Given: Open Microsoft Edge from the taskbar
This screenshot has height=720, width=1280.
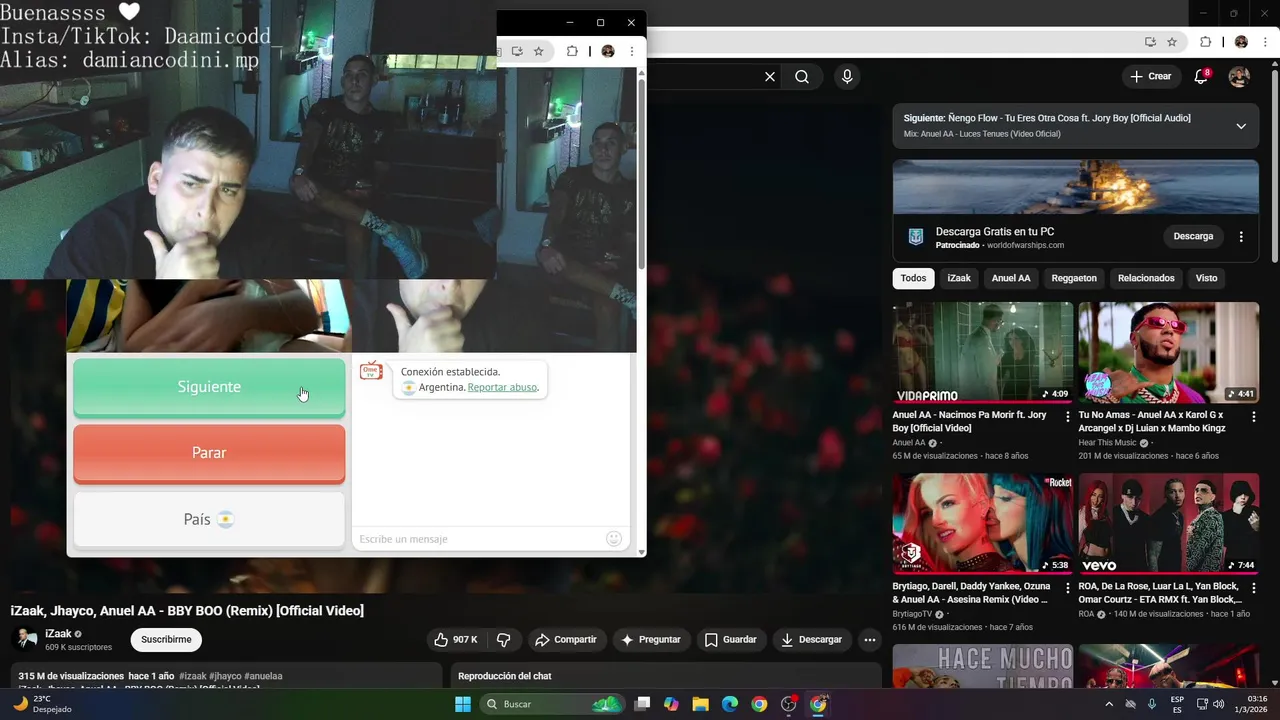Looking at the screenshot, I should pyautogui.click(x=730, y=704).
